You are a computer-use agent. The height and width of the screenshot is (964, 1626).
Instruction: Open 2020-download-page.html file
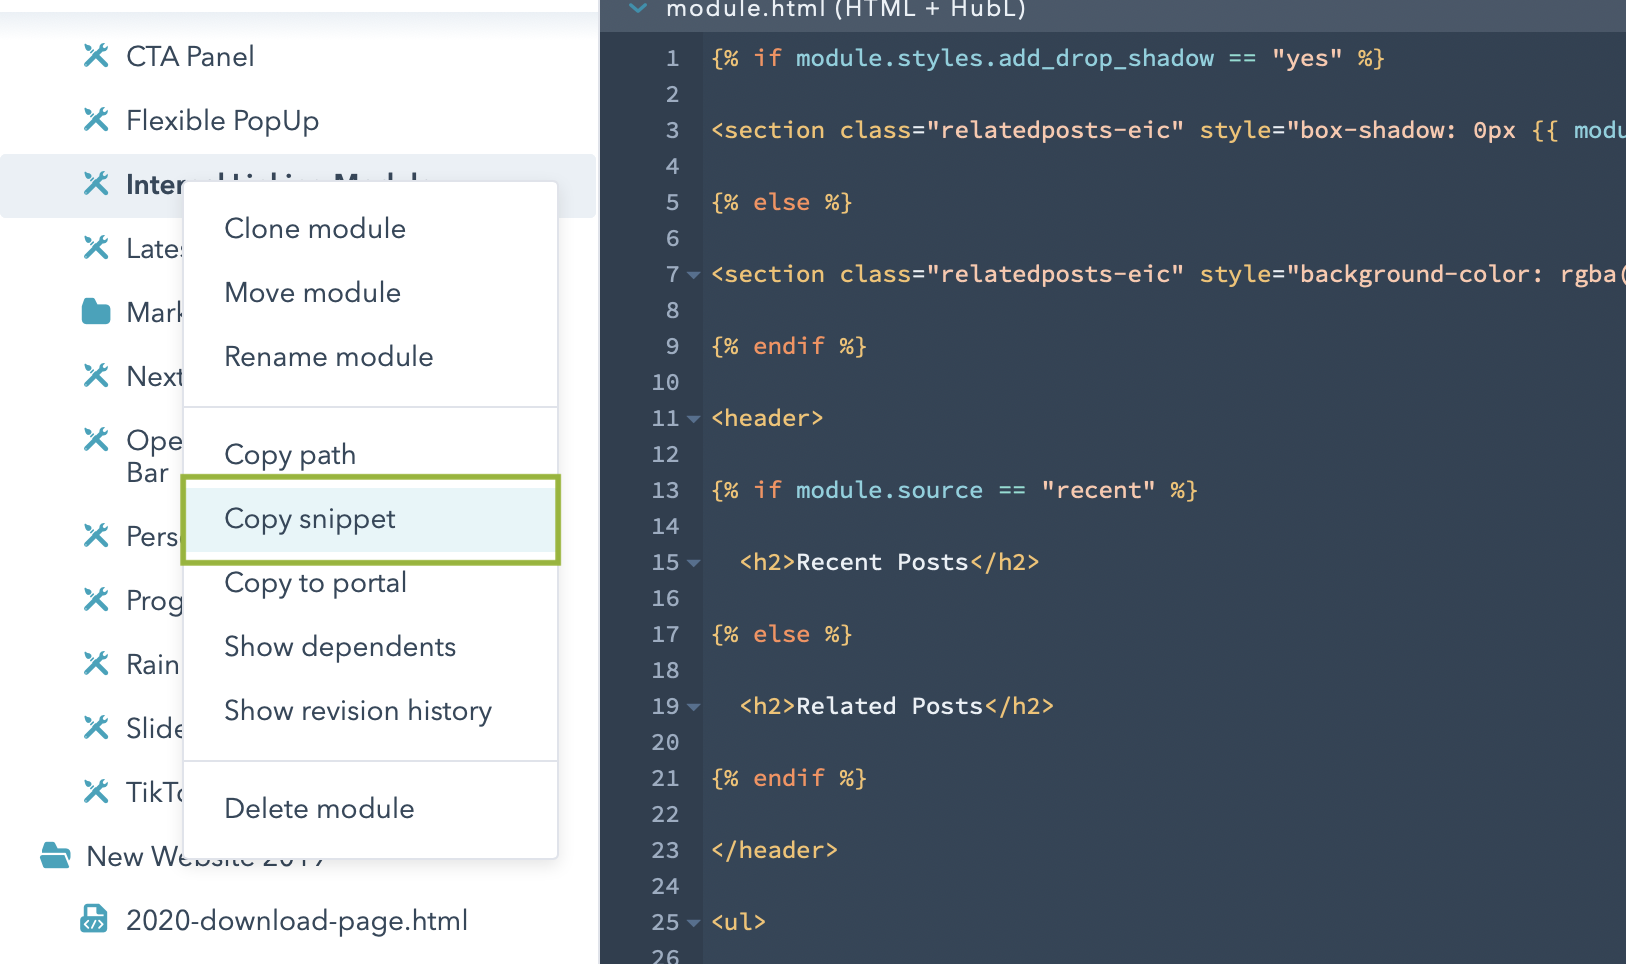point(297,921)
